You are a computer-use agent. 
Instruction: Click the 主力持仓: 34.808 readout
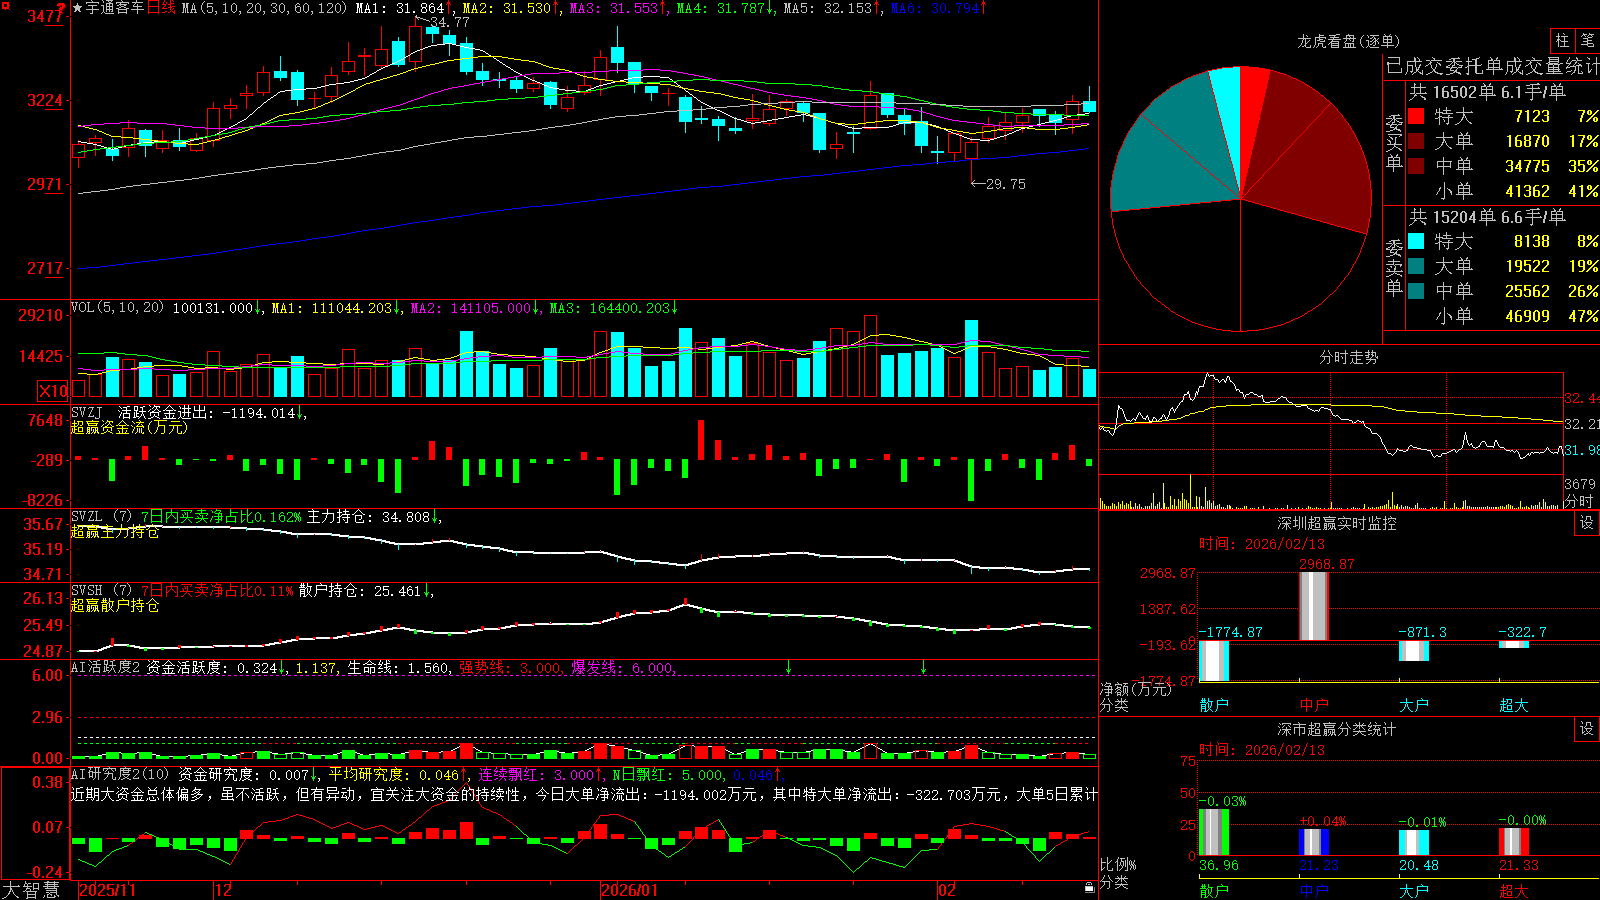click(x=368, y=517)
